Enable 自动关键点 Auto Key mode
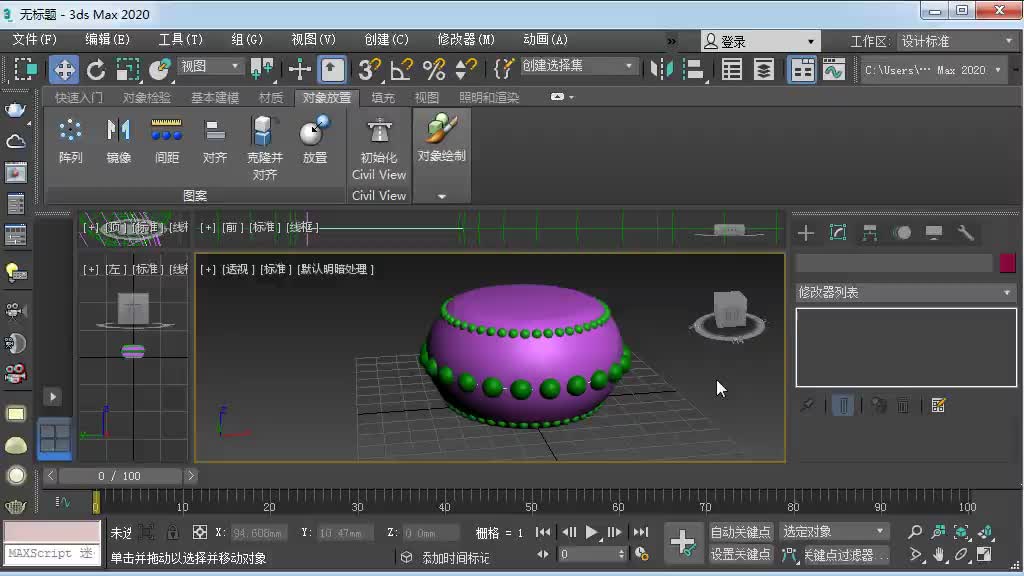 tap(740, 531)
